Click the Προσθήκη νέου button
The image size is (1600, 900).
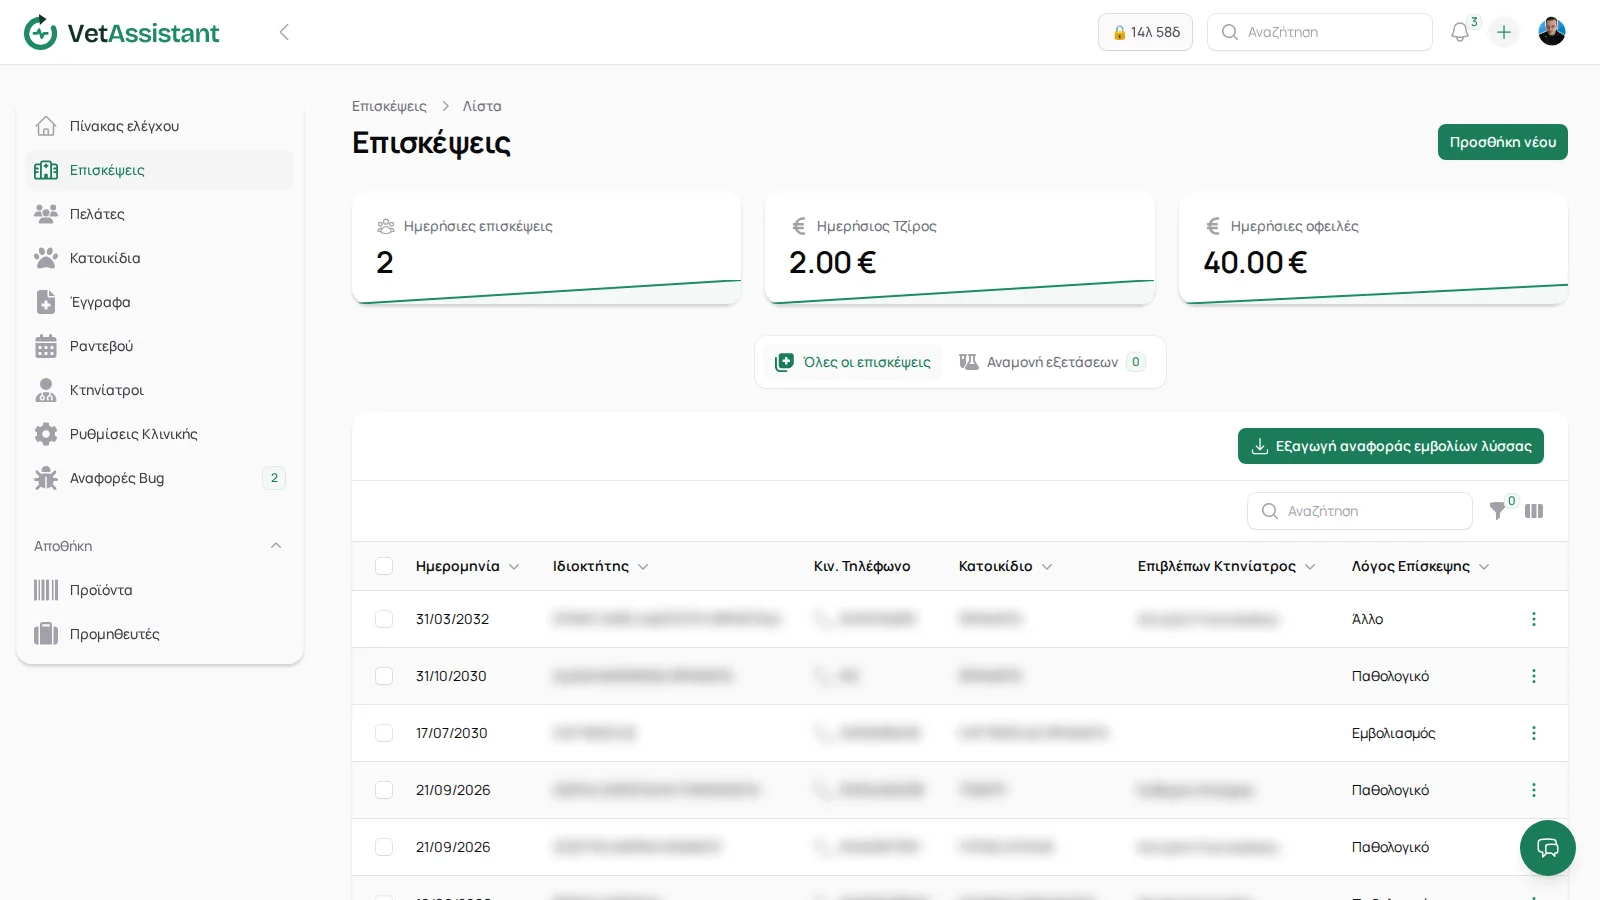click(1503, 142)
